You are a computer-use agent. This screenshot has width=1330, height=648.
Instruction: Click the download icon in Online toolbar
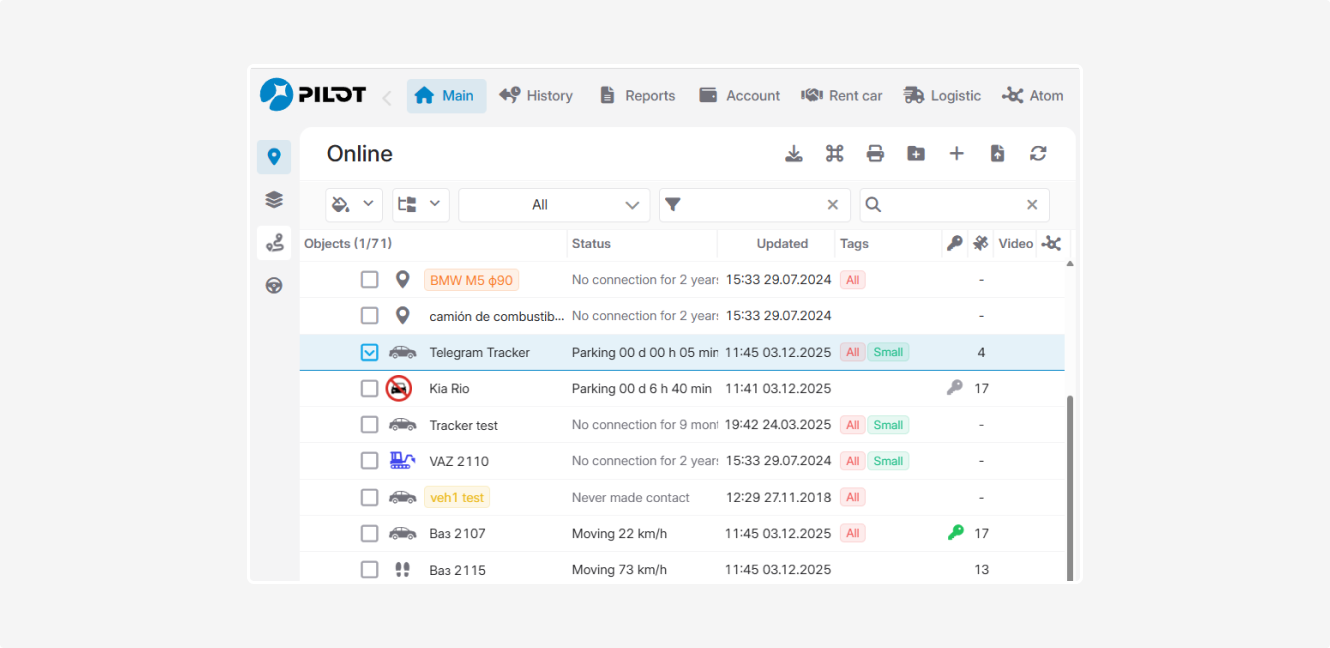coord(794,153)
